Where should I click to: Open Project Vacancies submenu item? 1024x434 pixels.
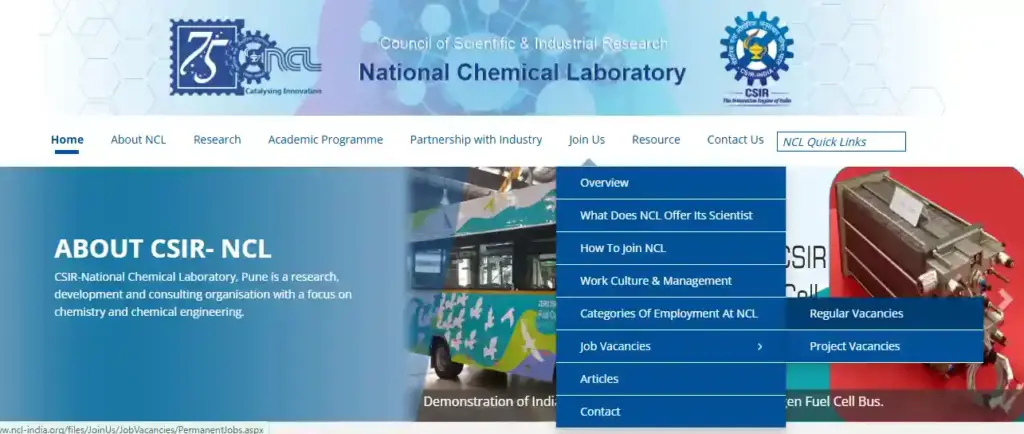855,346
